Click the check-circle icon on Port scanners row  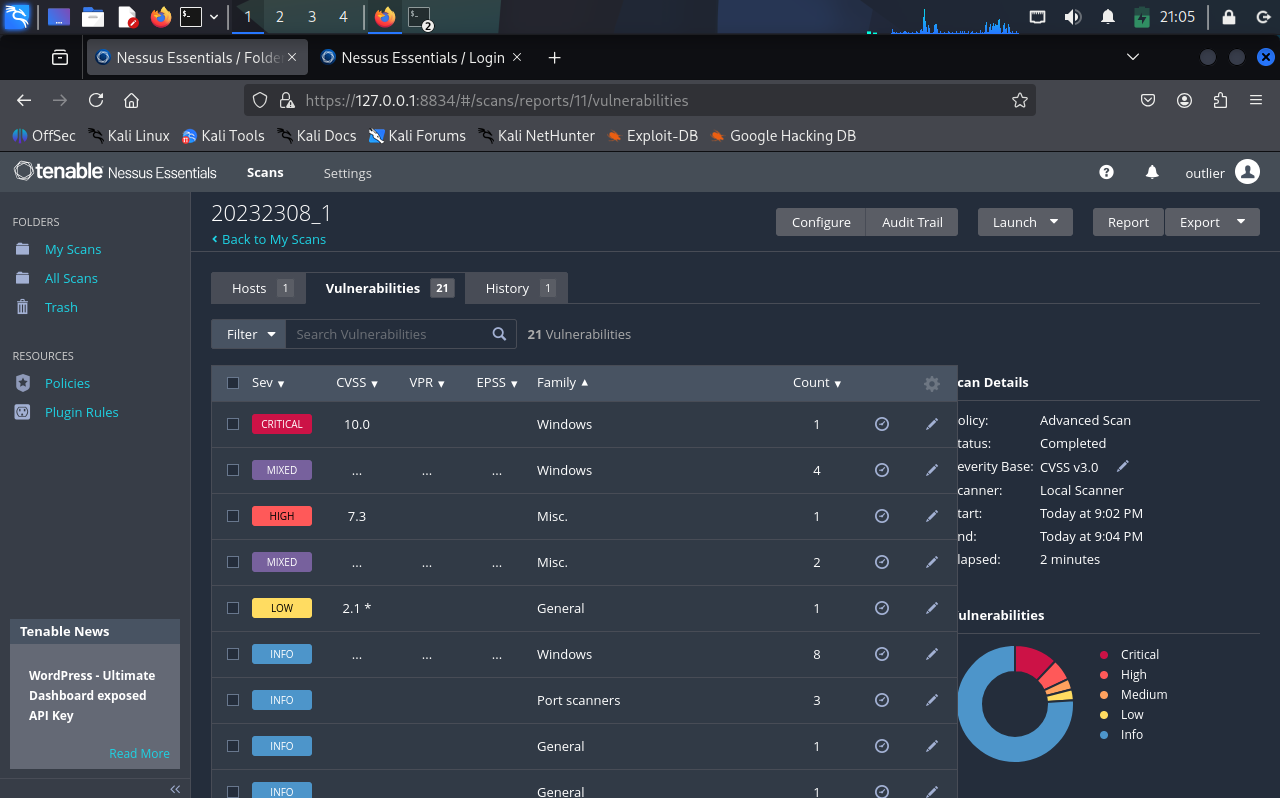[x=882, y=700]
